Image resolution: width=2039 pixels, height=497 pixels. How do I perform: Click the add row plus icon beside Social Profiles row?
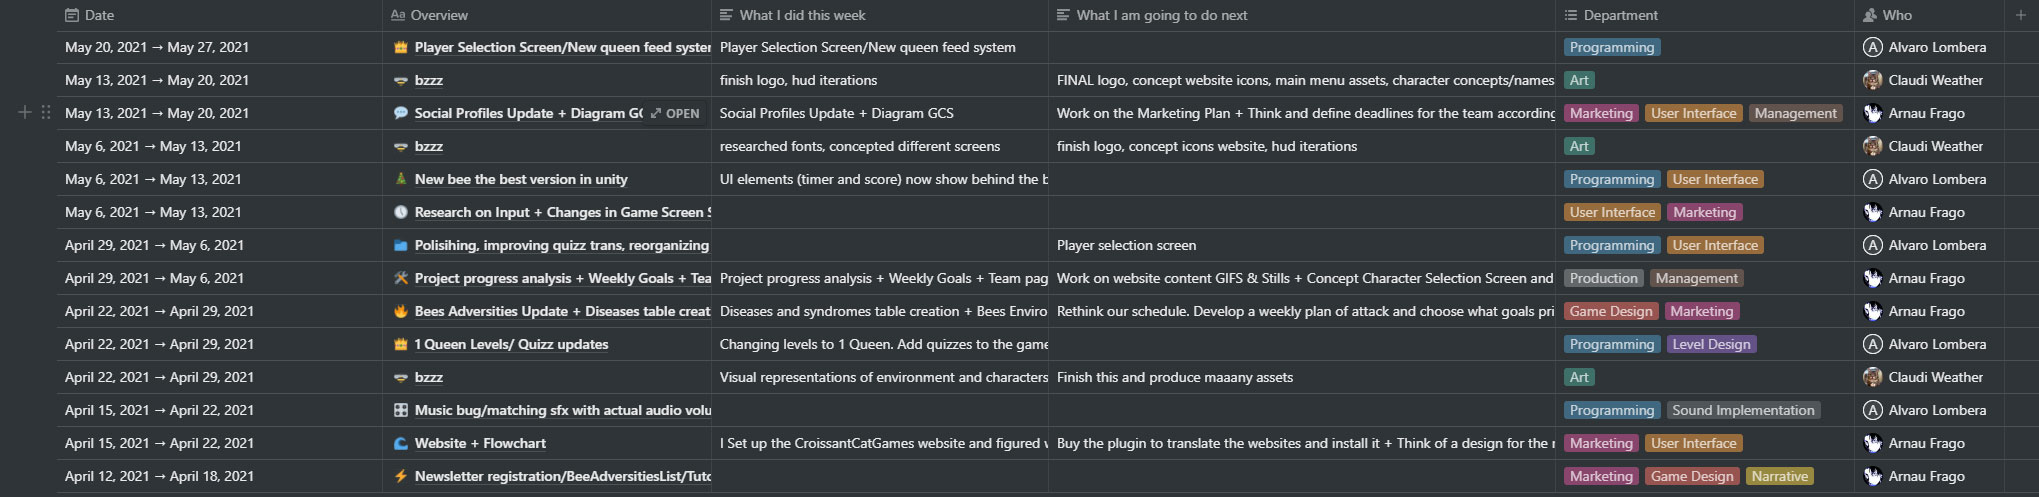click(25, 113)
